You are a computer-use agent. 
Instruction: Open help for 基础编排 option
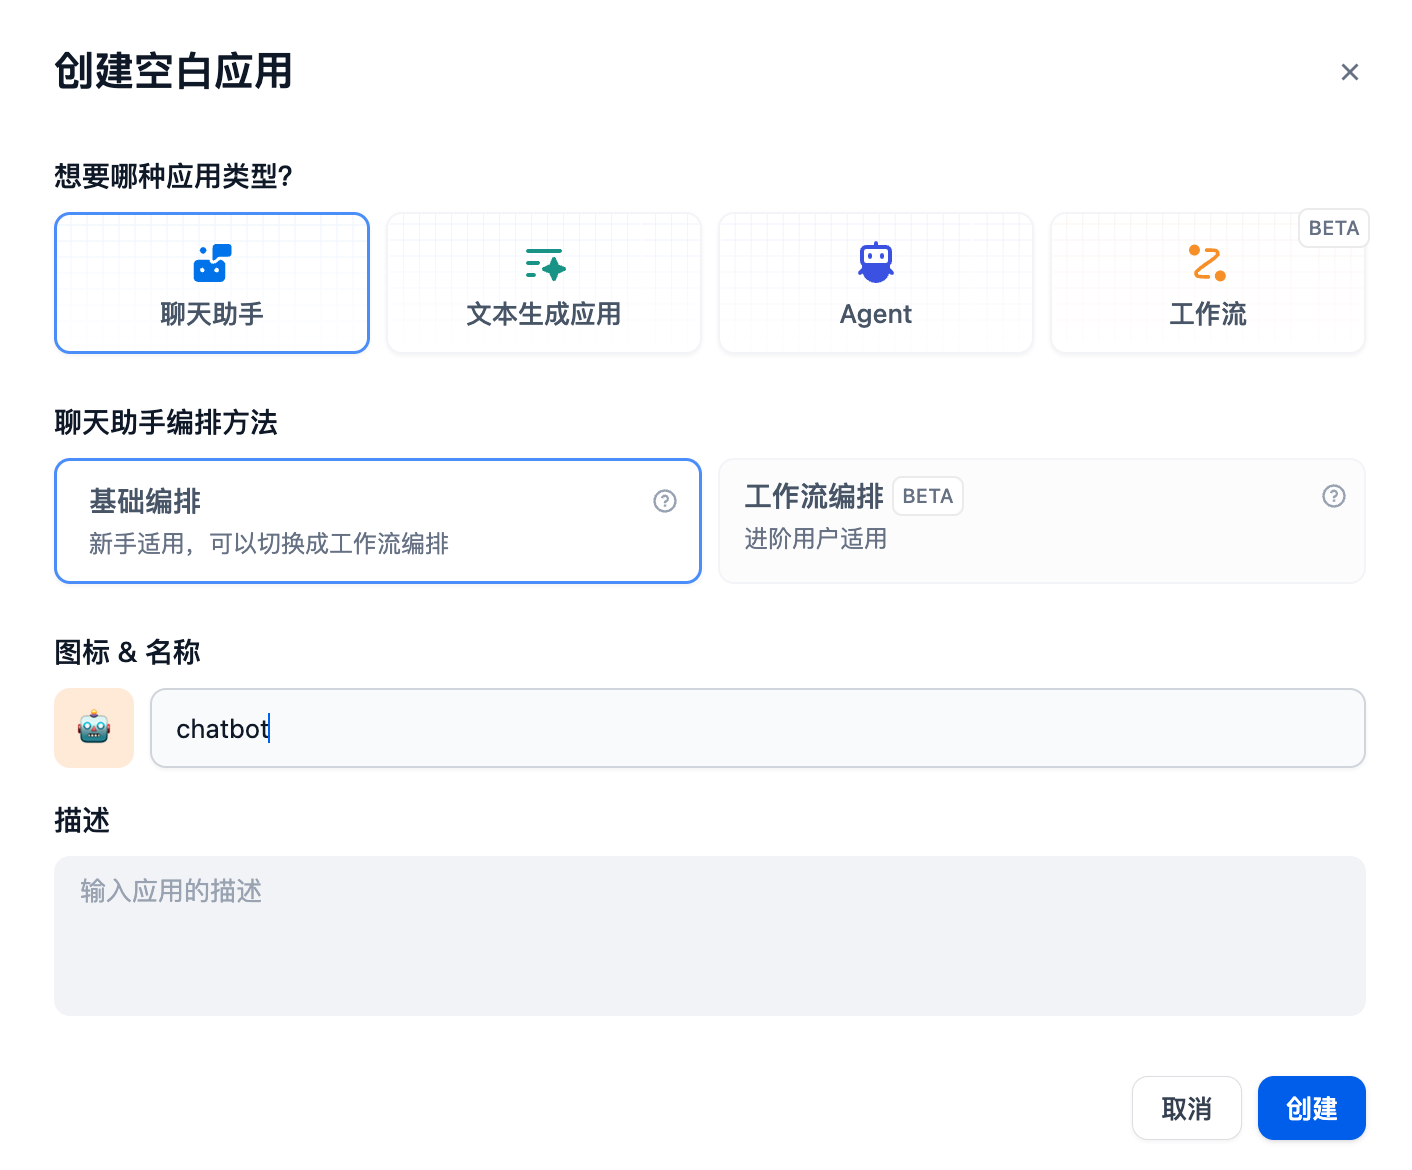pyautogui.click(x=665, y=501)
